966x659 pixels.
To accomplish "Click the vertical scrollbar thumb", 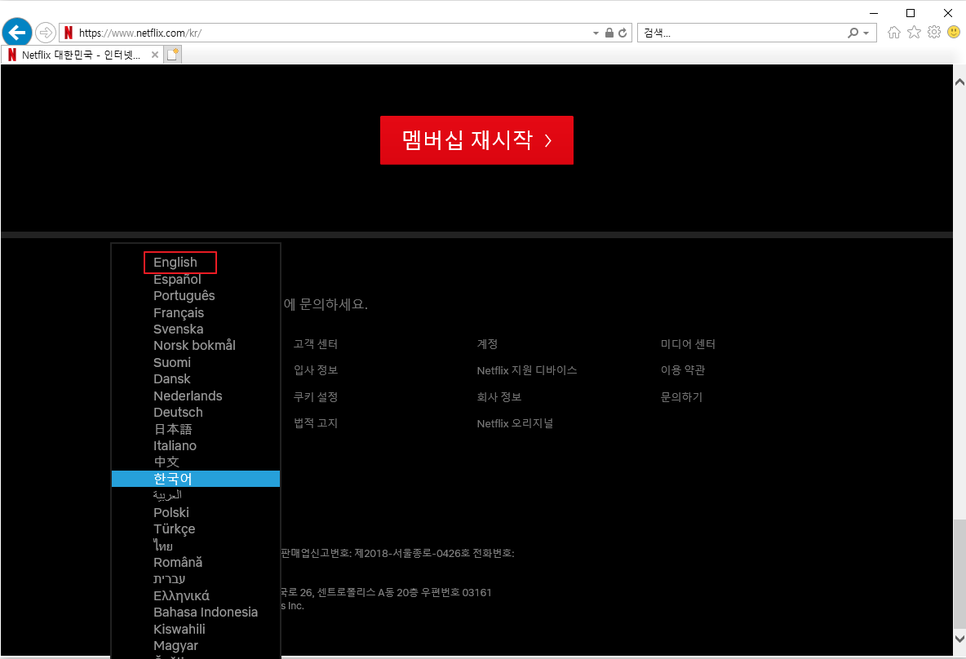I will point(959,574).
